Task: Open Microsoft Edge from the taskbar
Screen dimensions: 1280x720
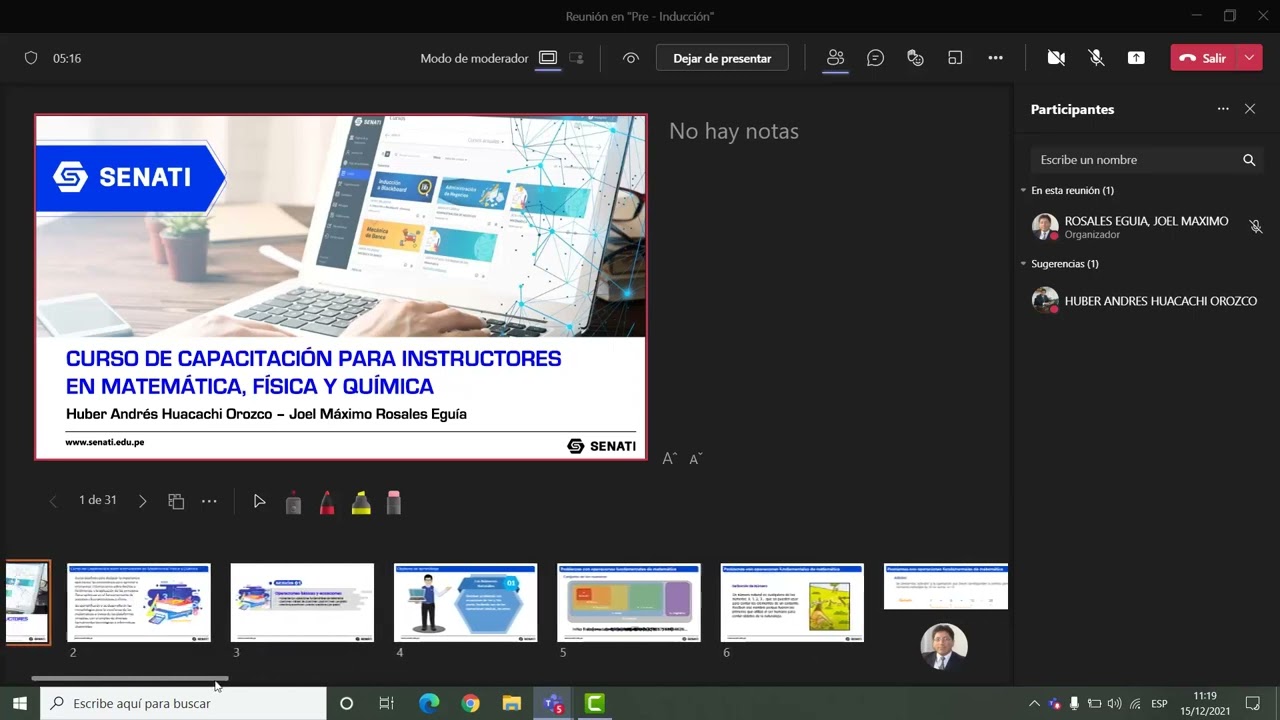Action: point(429,703)
